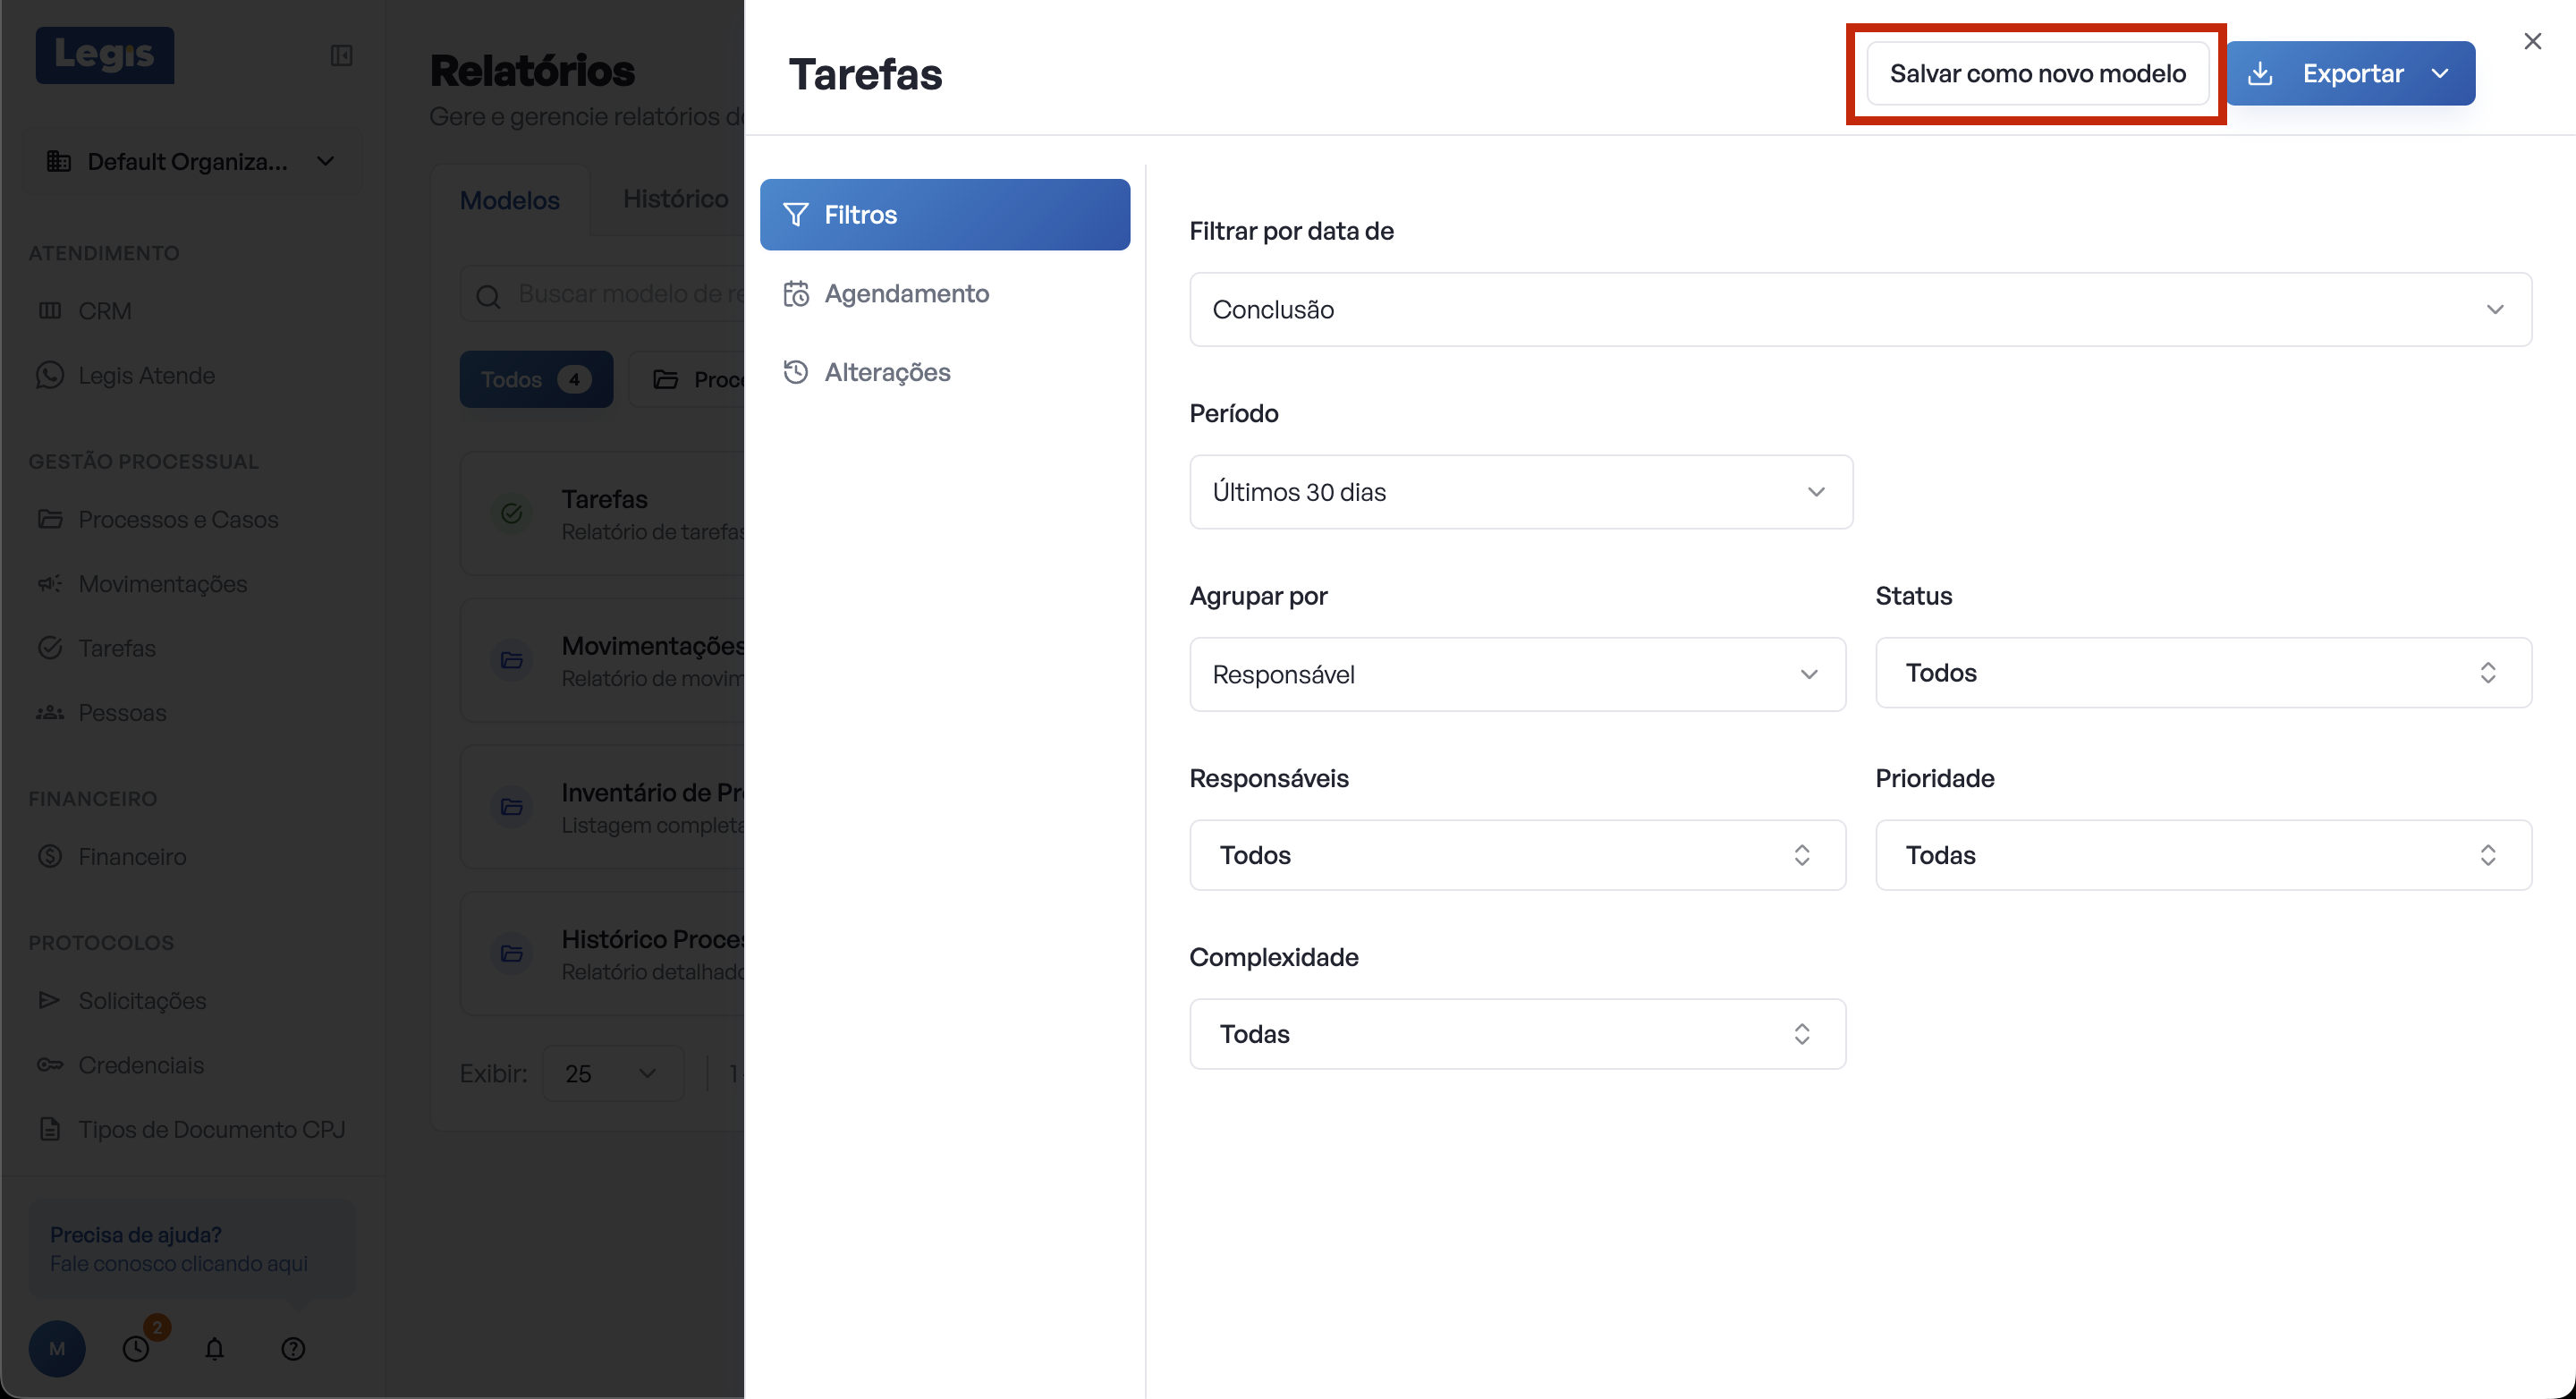Open the Alterações section
Viewport: 2576px width, 1399px height.
click(x=887, y=372)
